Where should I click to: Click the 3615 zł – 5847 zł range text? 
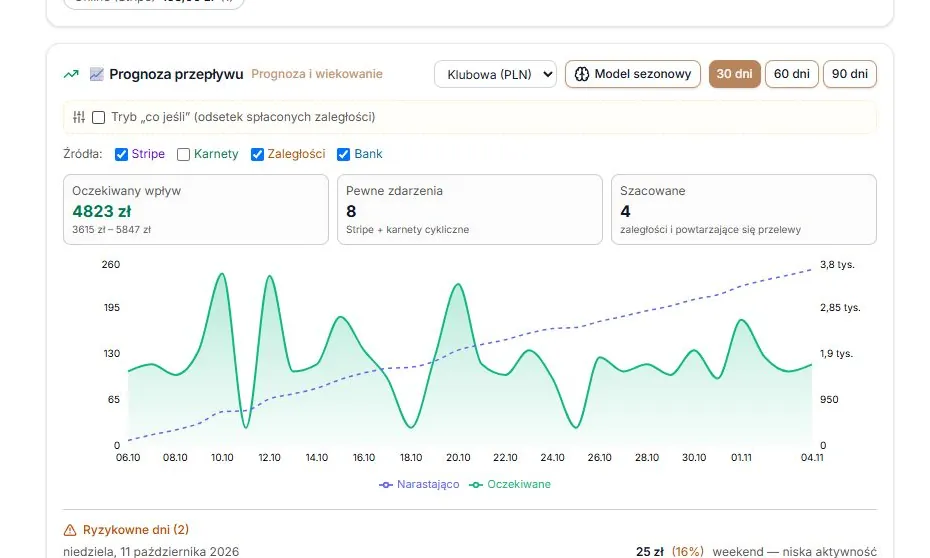point(112,229)
